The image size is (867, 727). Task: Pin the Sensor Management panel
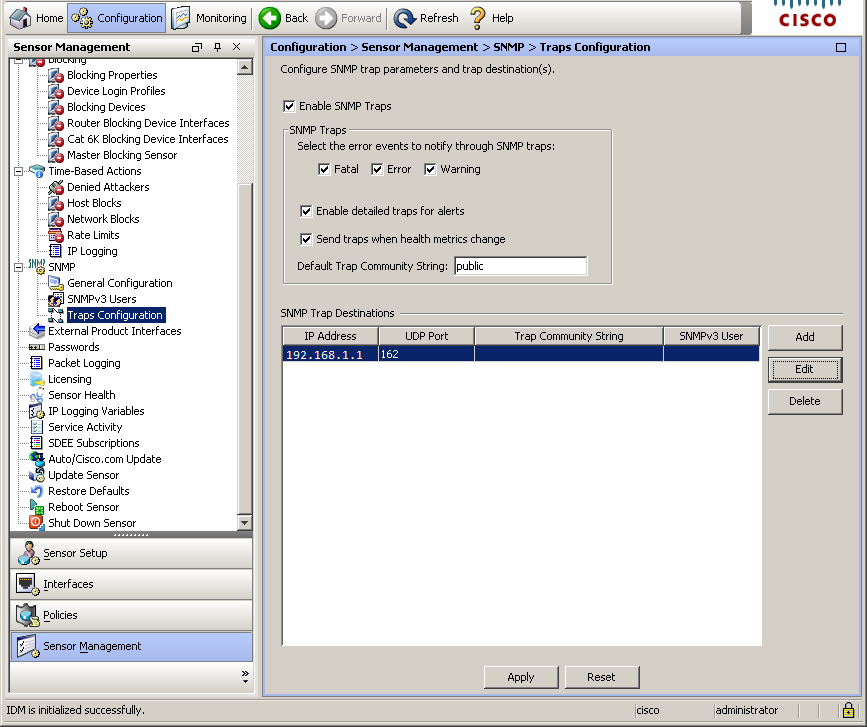tap(217, 47)
